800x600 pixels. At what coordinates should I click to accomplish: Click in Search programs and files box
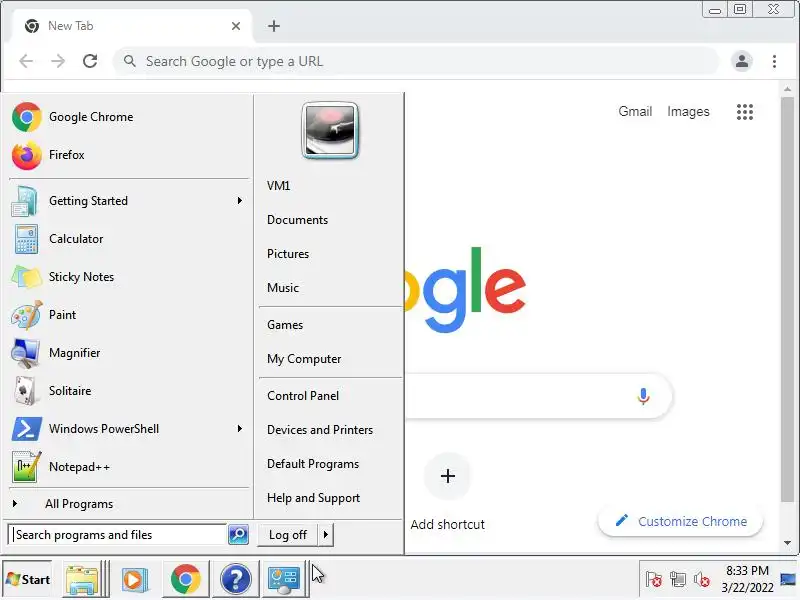point(118,535)
